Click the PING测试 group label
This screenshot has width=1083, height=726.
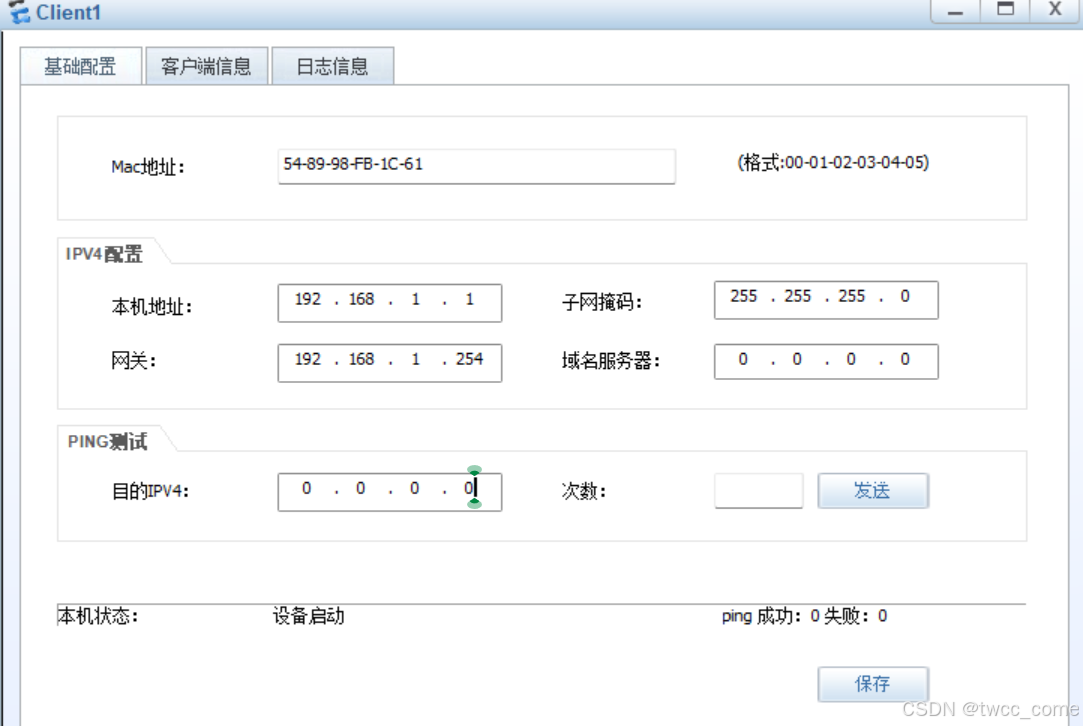107,441
